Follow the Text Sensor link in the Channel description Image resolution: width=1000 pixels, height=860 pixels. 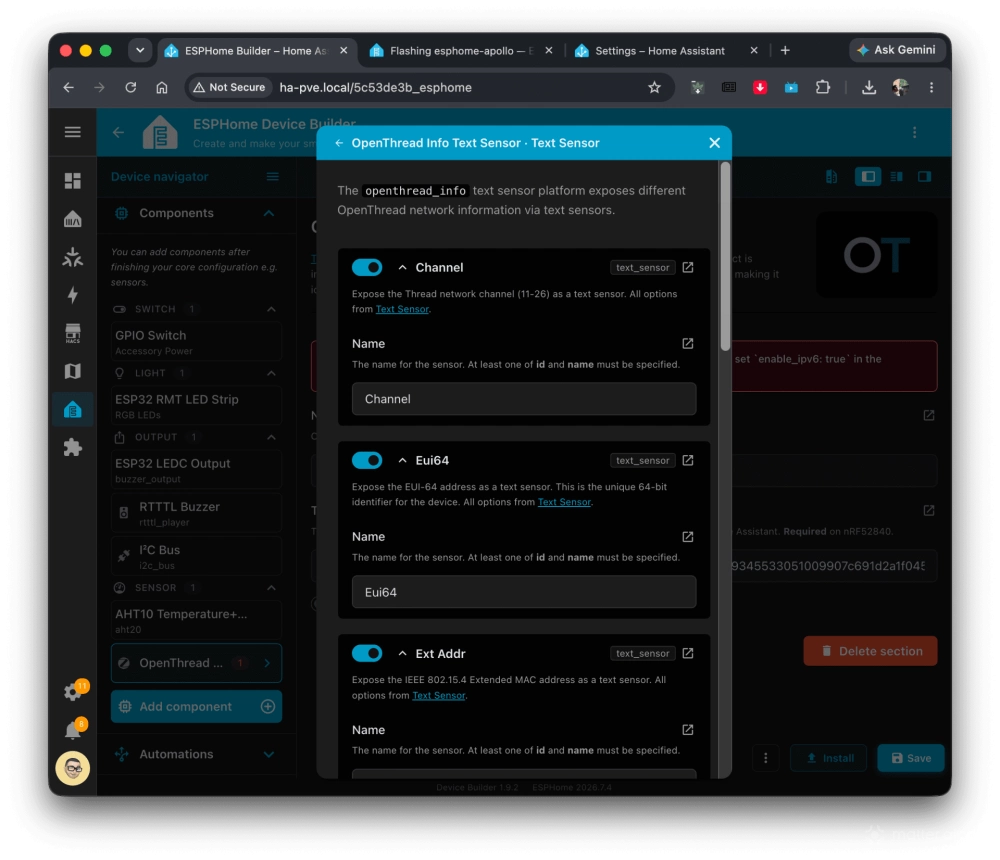tap(402, 309)
